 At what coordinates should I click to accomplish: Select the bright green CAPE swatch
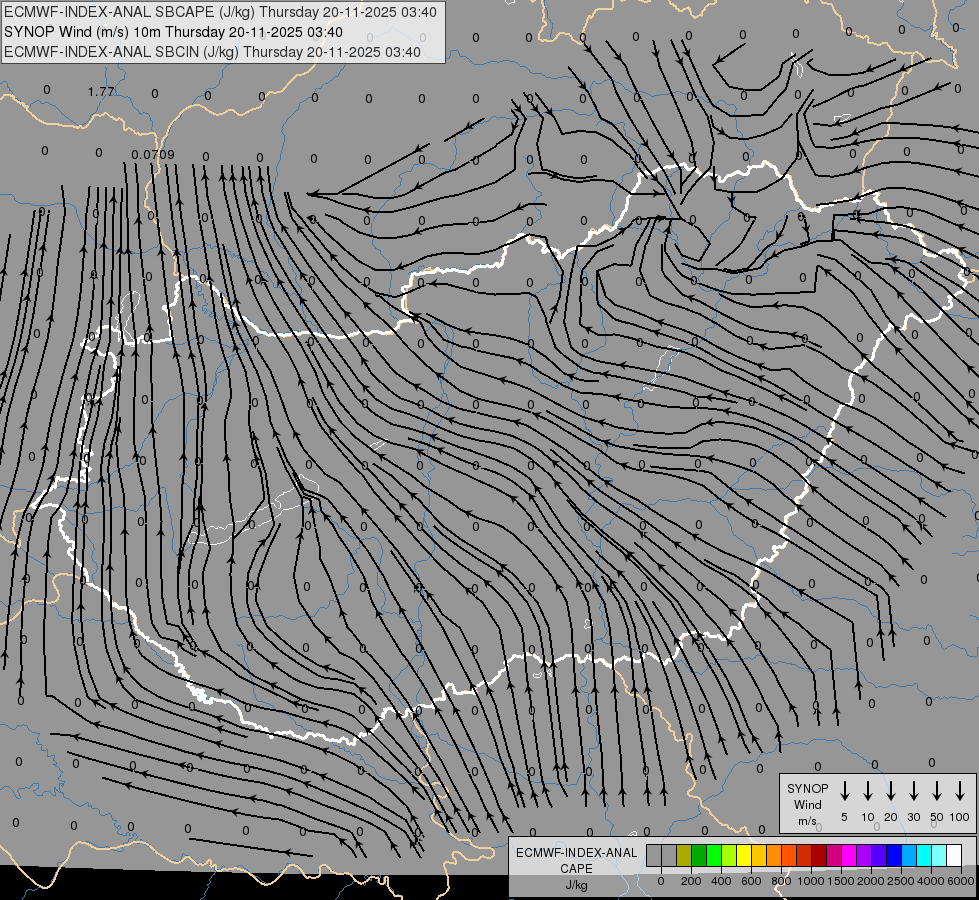(x=714, y=855)
